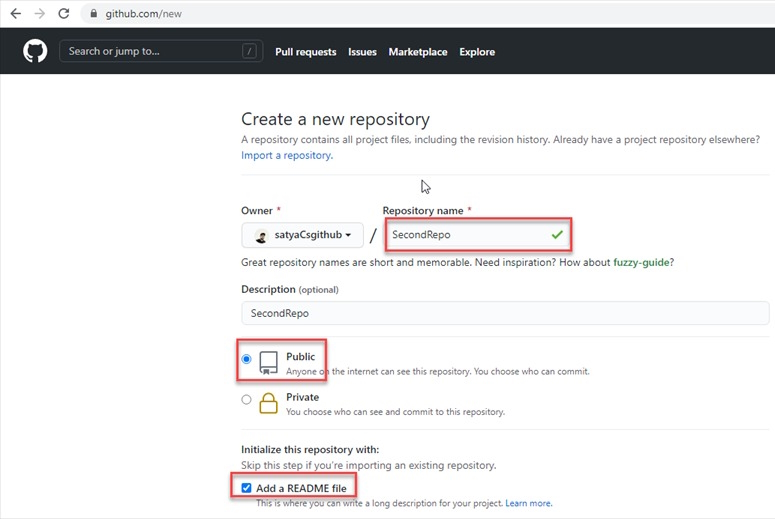Reload the page with refresh icon
This screenshot has width=775, height=519.
(64, 14)
